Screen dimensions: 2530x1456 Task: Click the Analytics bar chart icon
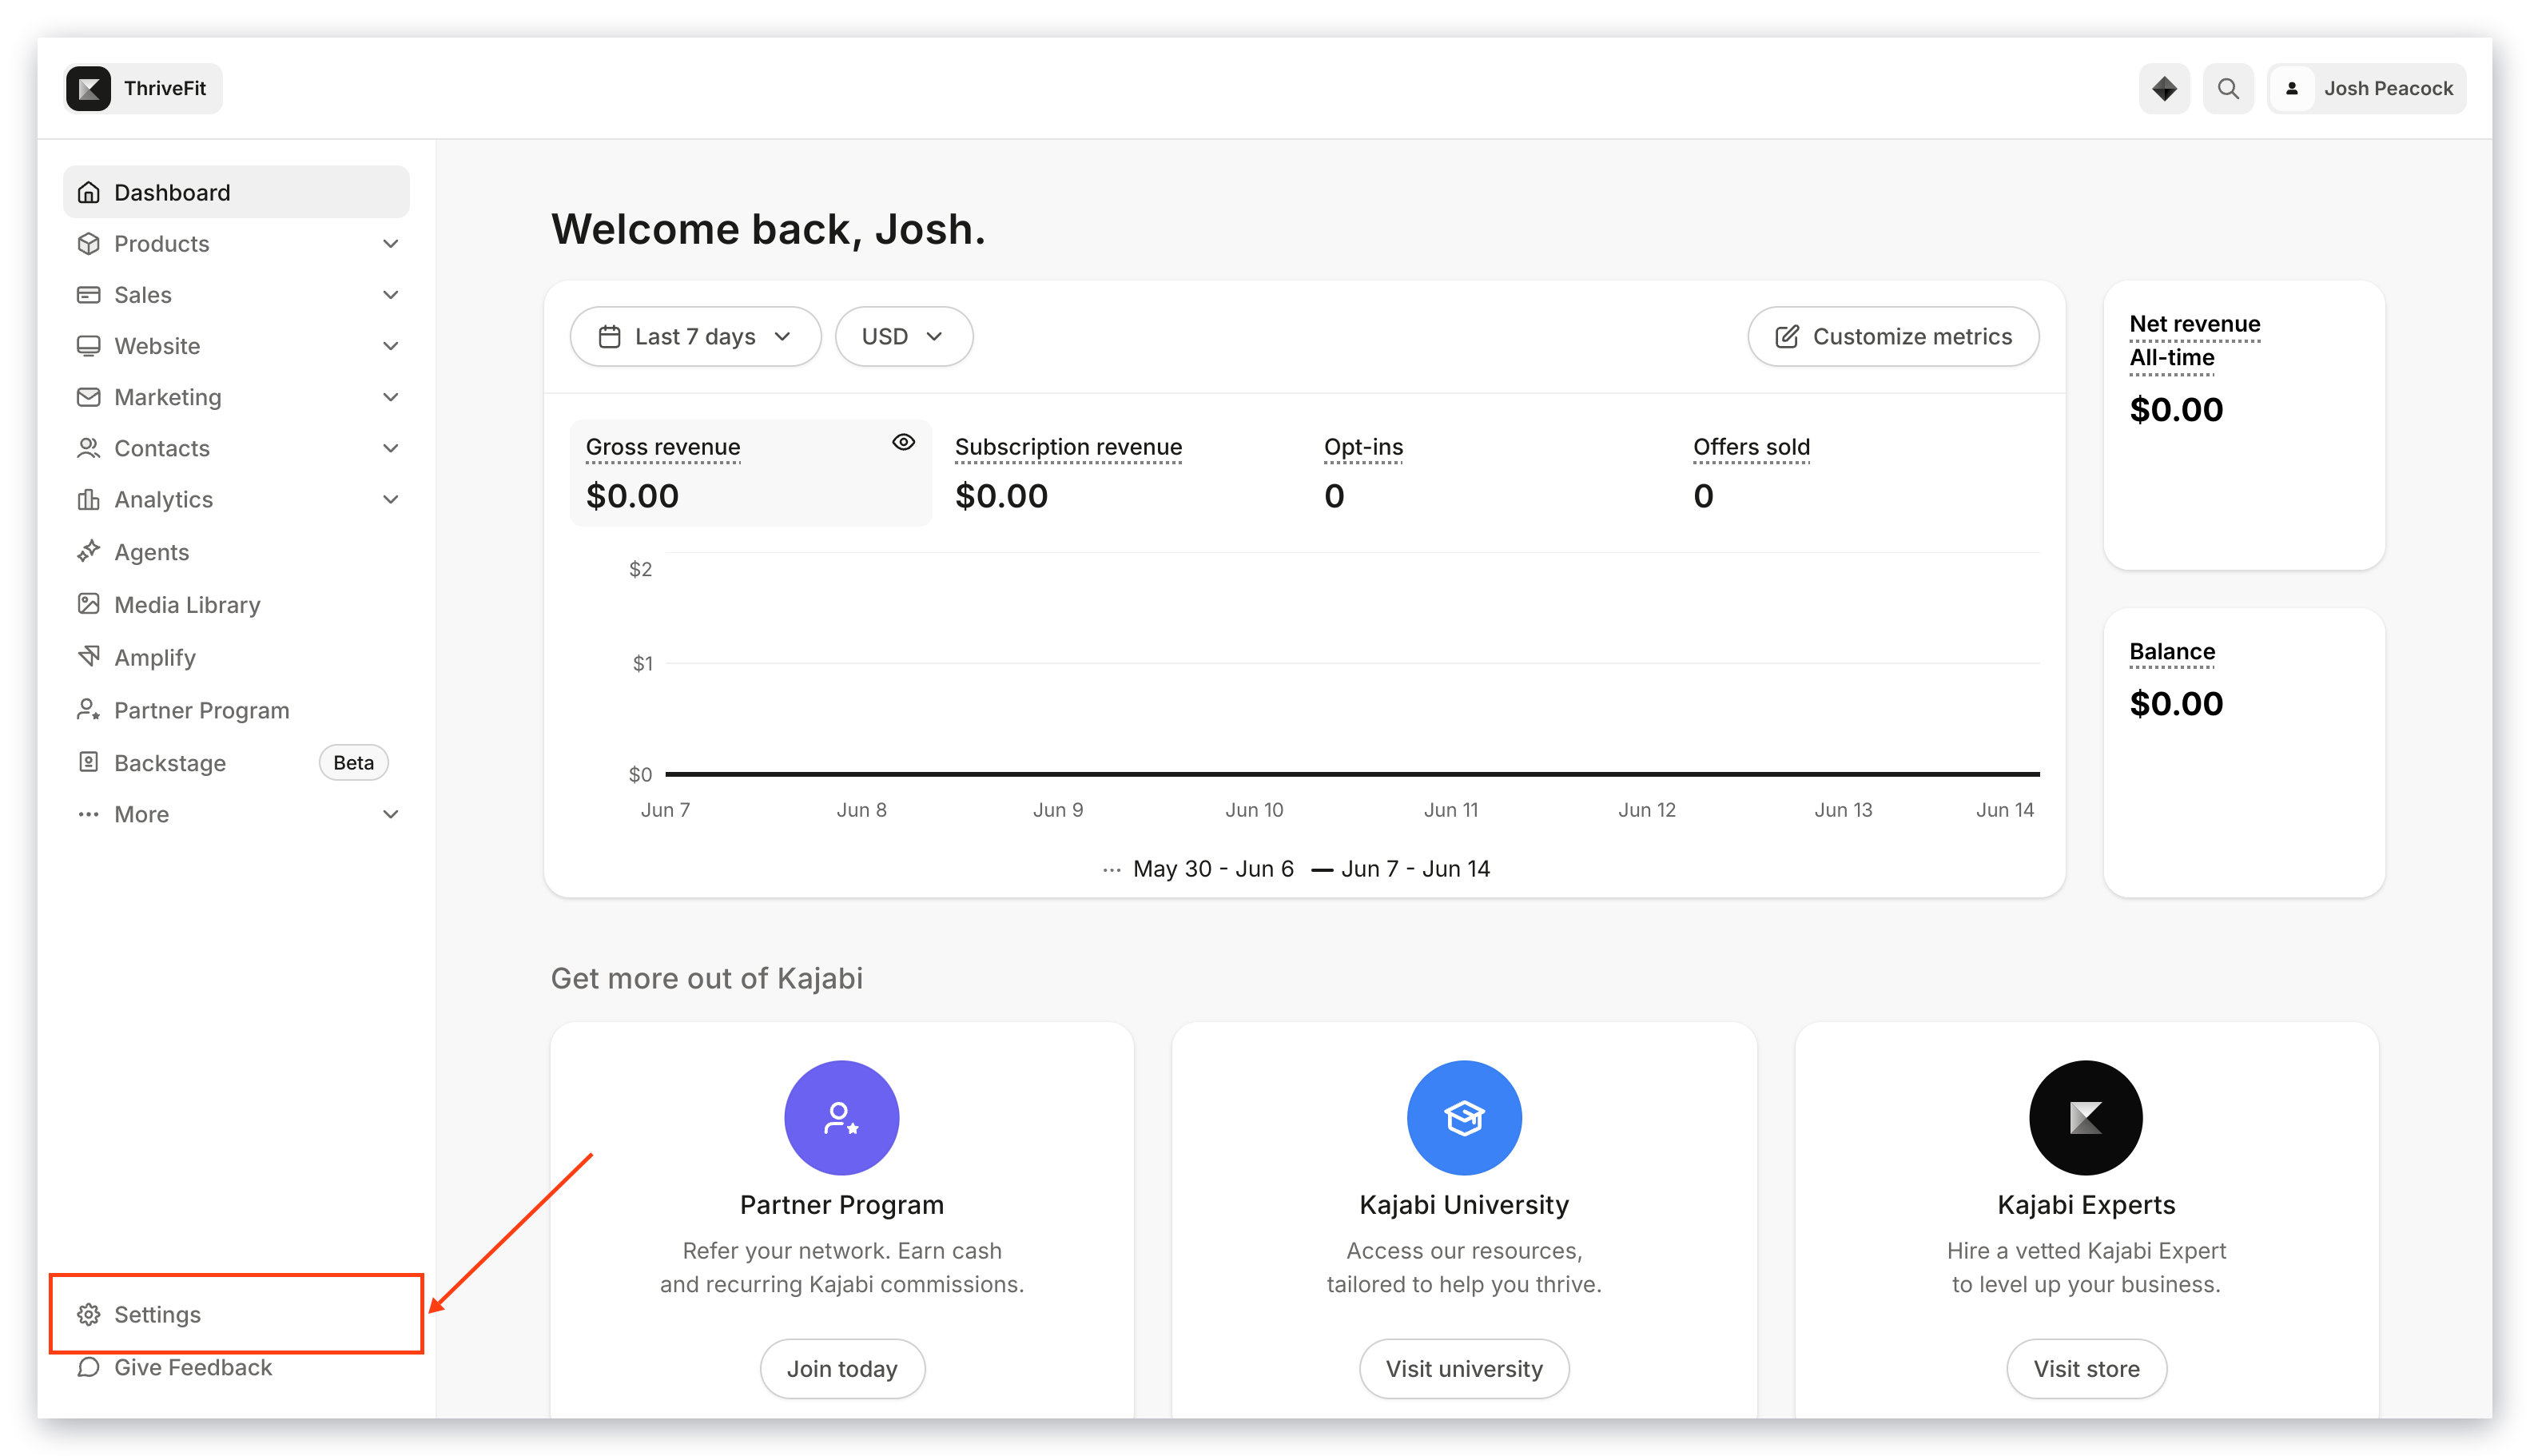pyautogui.click(x=89, y=499)
